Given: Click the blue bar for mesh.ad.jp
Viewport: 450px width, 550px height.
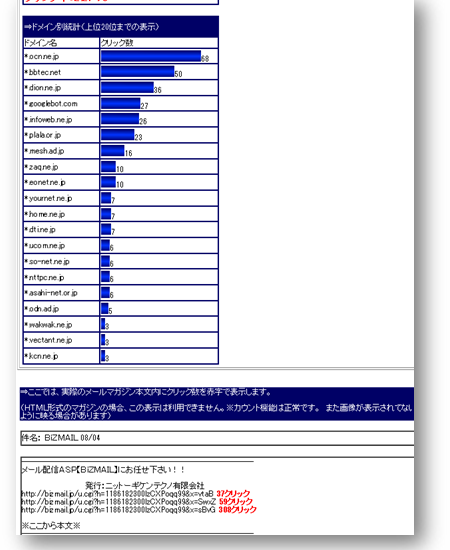Looking at the screenshot, I should pos(113,150).
